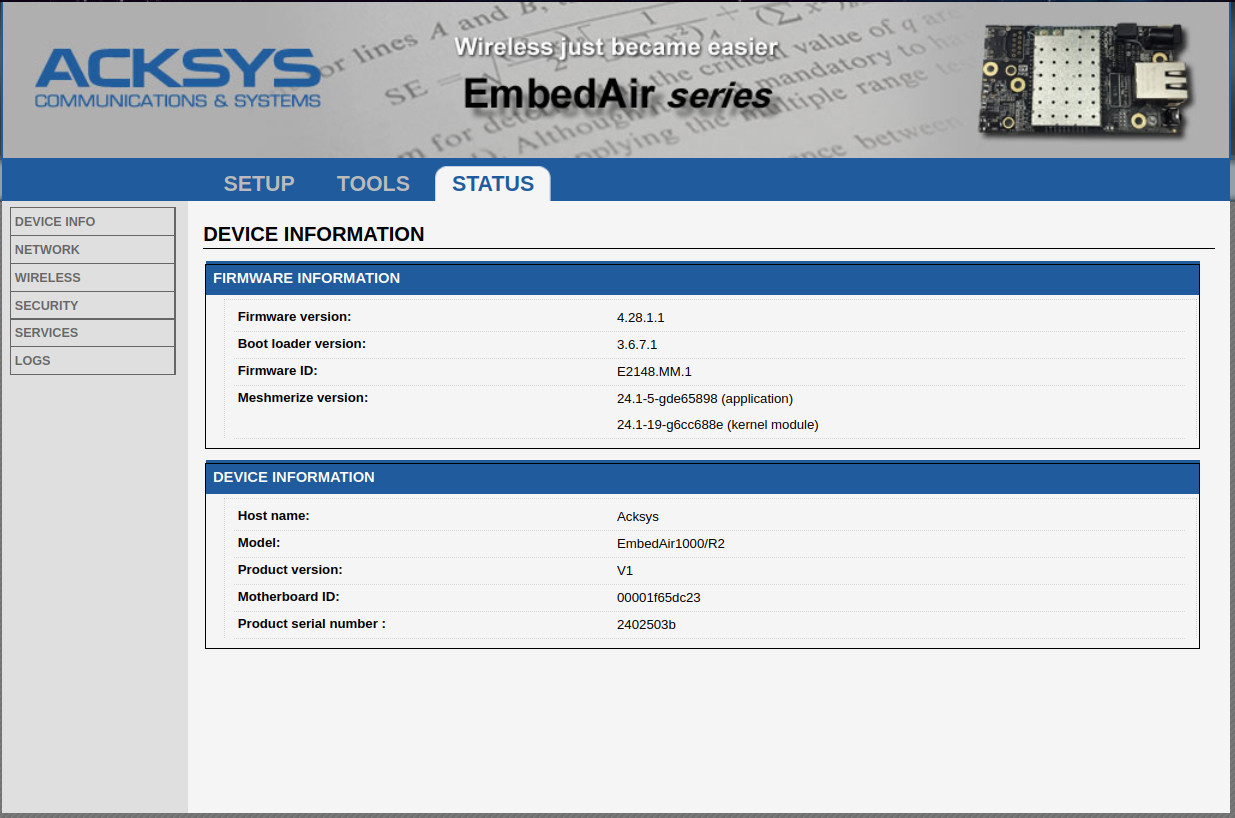This screenshot has height=818, width=1235.
Task: Click the Meshmerize kernel module version text
Action: [x=717, y=425]
